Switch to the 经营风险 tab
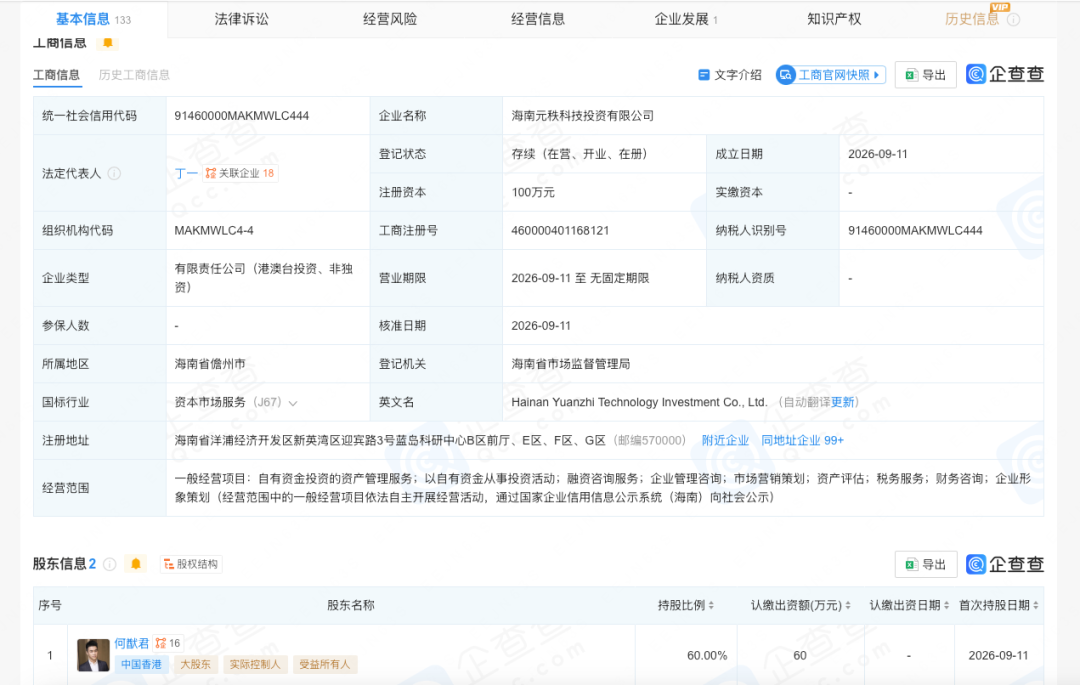The image size is (1080, 685). [x=390, y=19]
